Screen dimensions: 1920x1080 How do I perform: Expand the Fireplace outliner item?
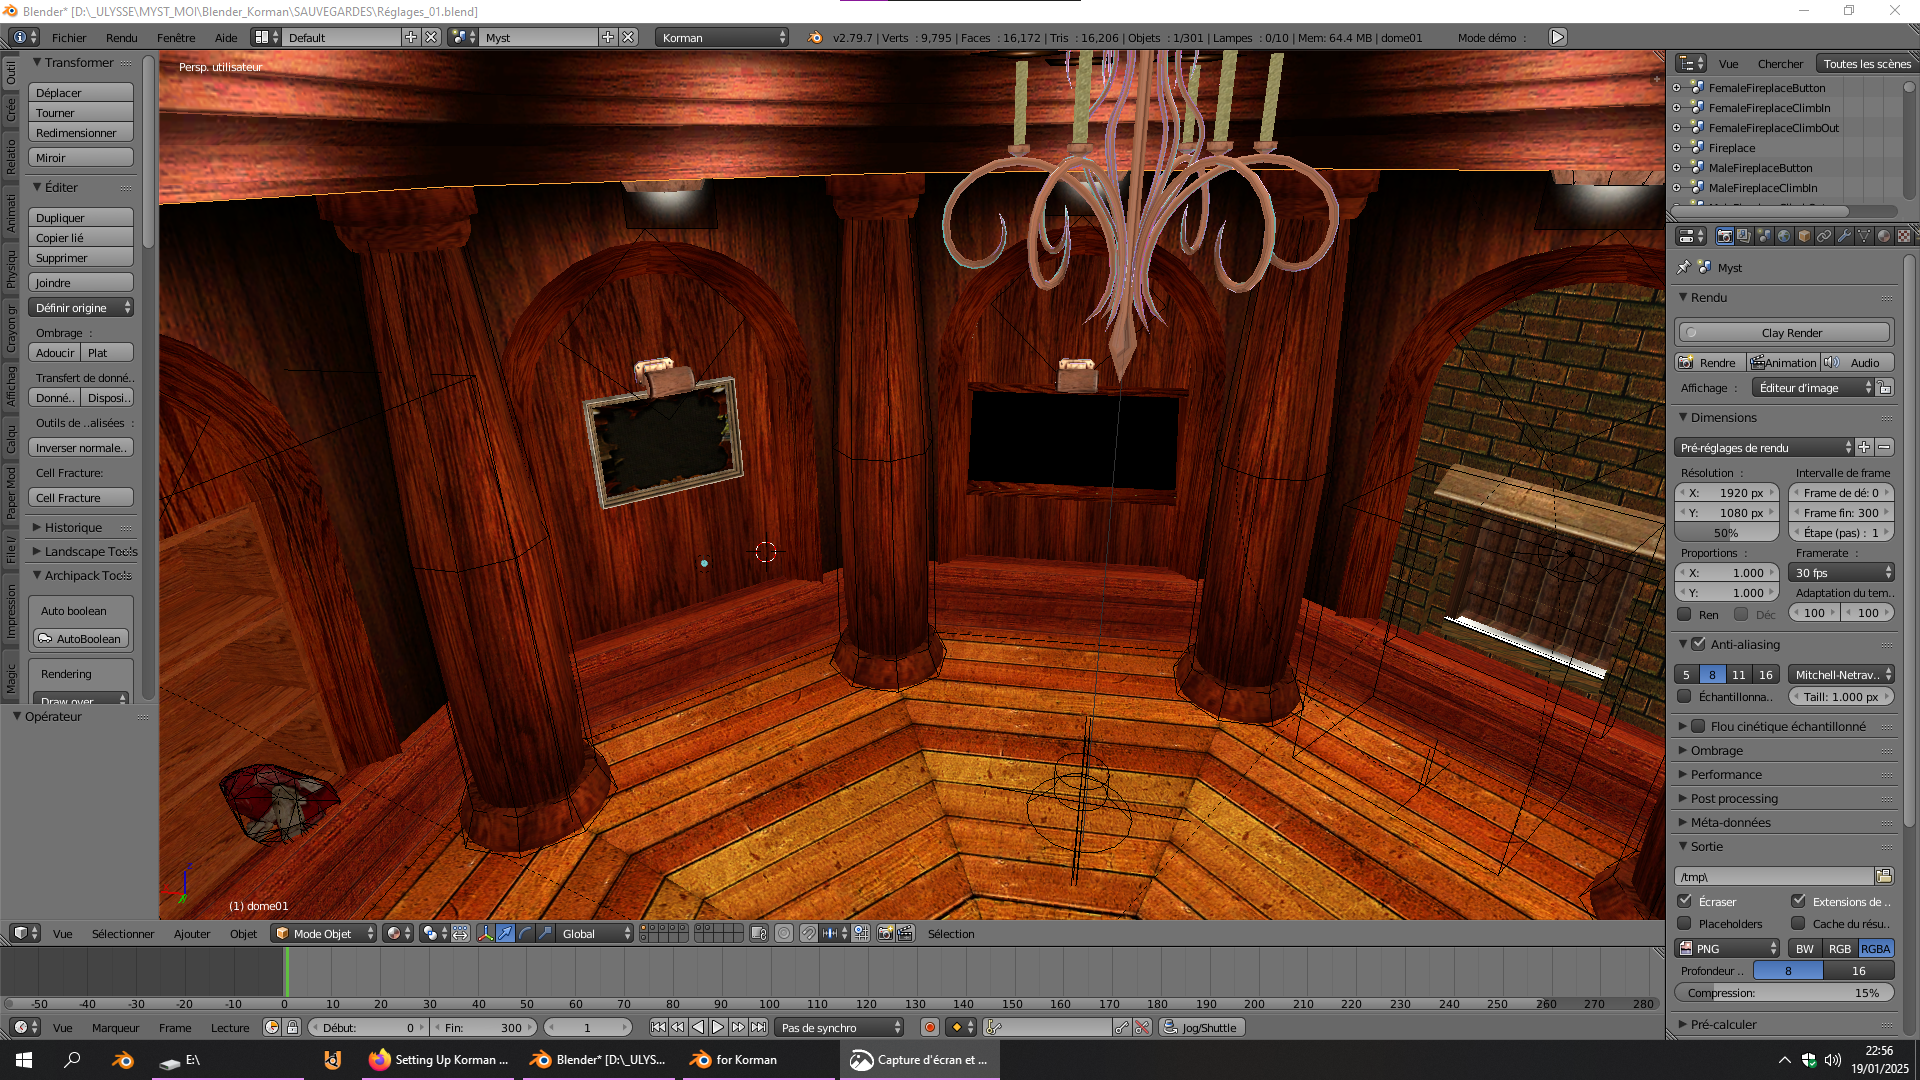[1677, 148]
